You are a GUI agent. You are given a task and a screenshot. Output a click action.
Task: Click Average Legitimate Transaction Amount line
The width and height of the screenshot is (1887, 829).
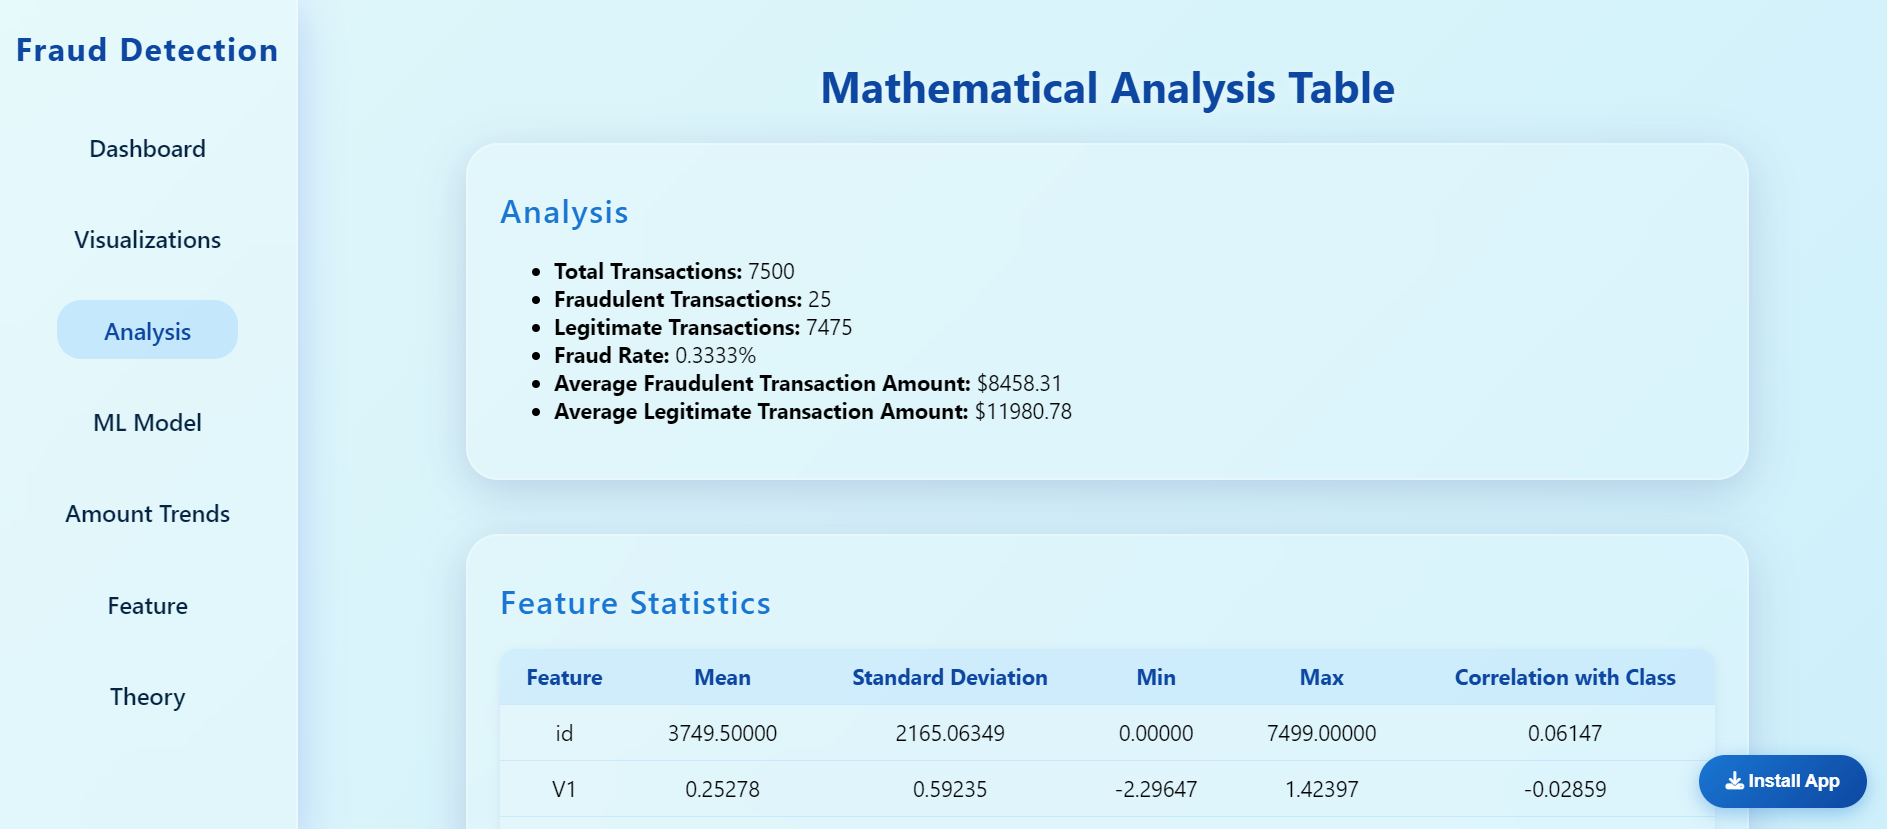pos(813,411)
